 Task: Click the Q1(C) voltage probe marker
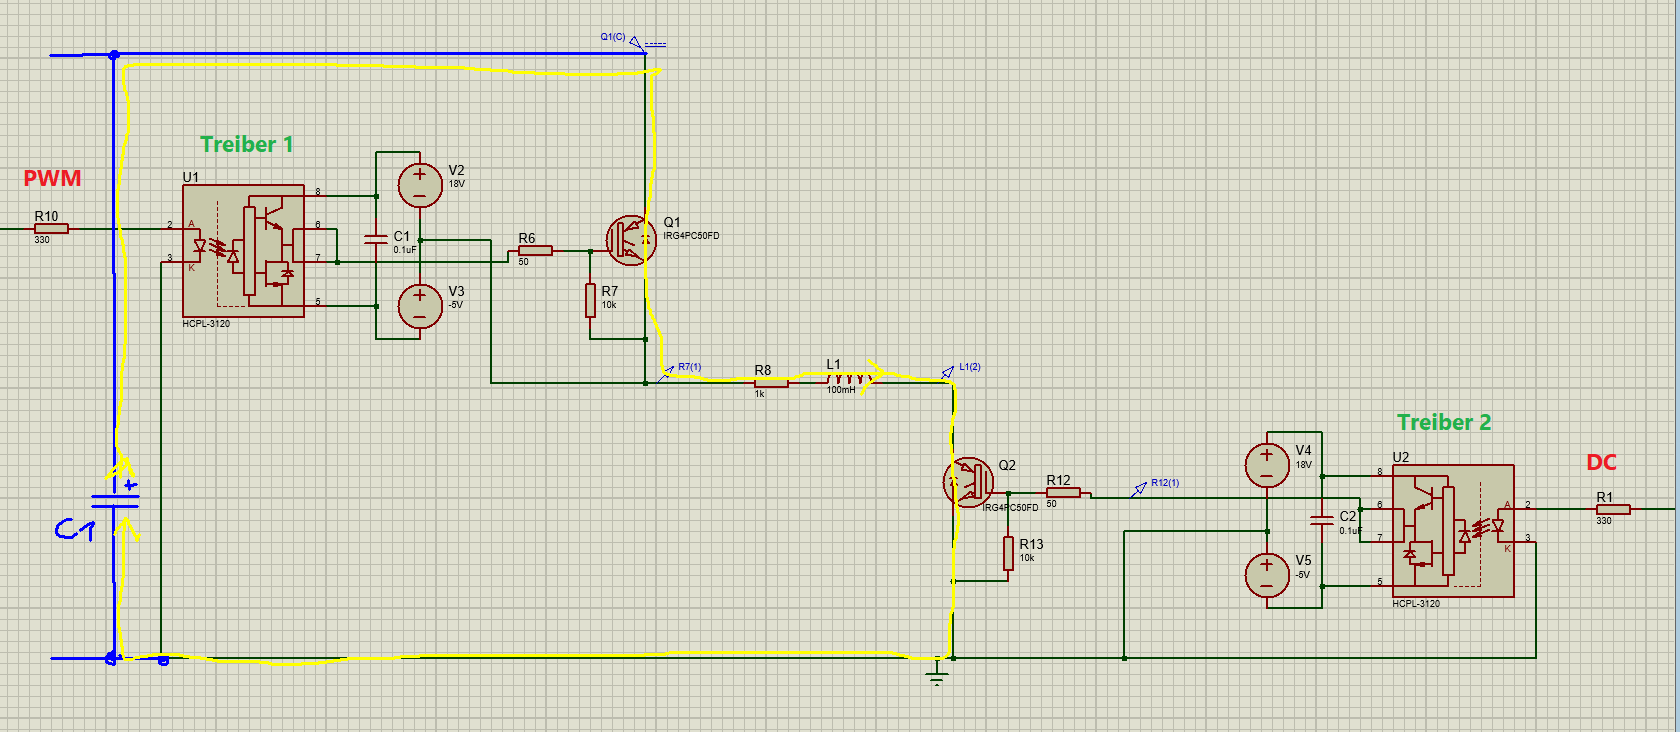coord(636,42)
